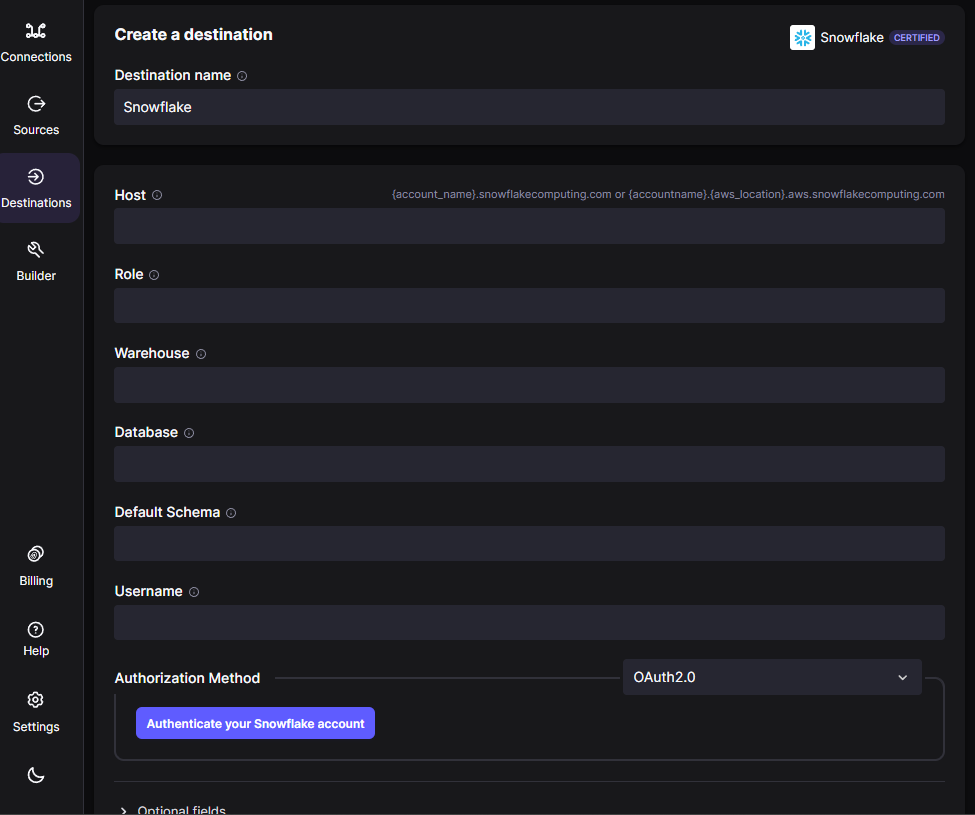Show info tooltip for Warehouse
The height and width of the screenshot is (815, 975).
pyautogui.click(x=201, y=354)
